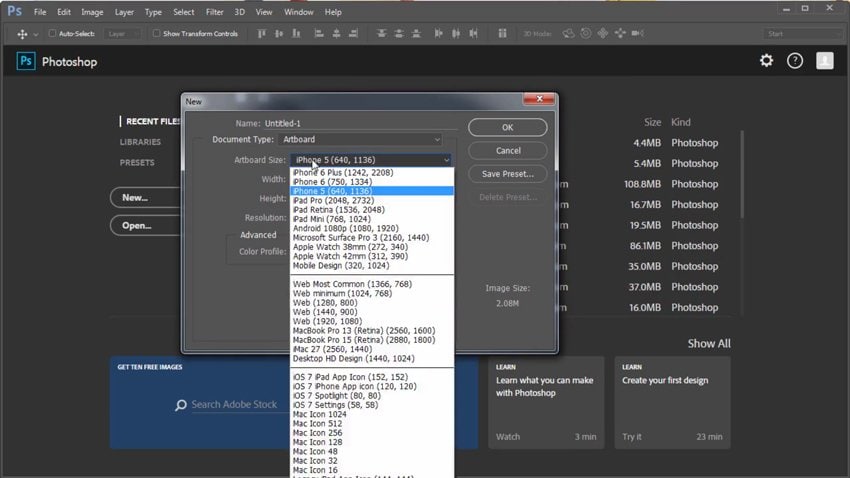
Task: Open the File menu
Action: click(40, 12)
